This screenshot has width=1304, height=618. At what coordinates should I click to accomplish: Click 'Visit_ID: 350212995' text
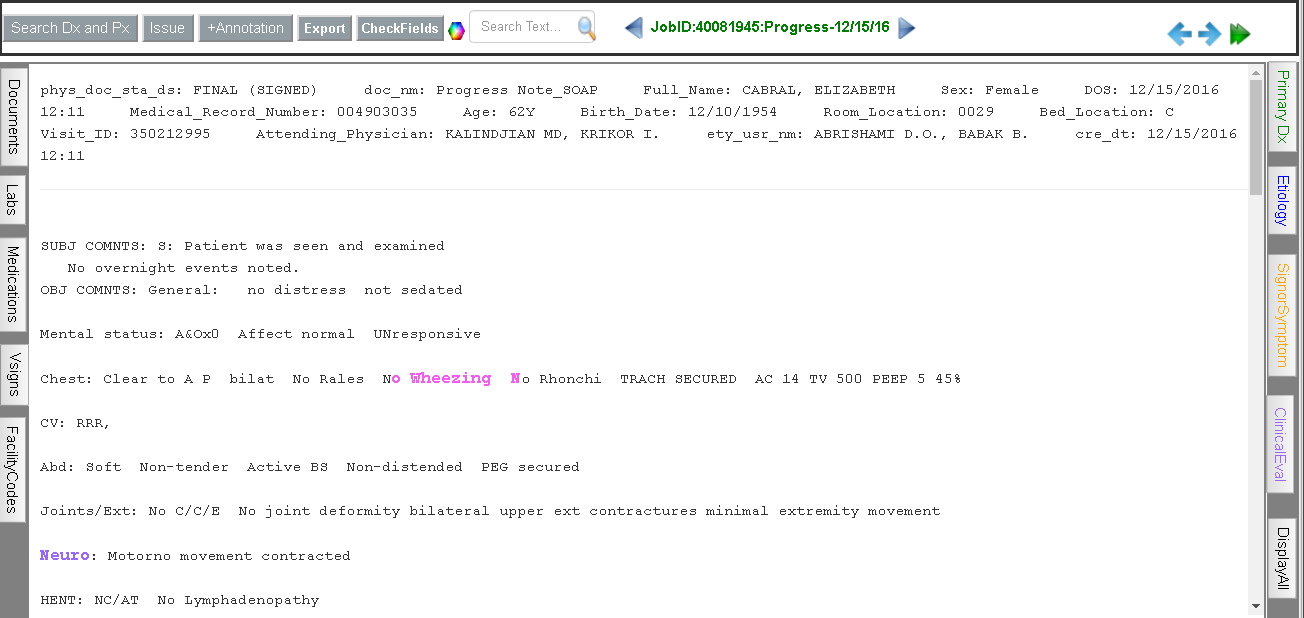click(125, 134)
